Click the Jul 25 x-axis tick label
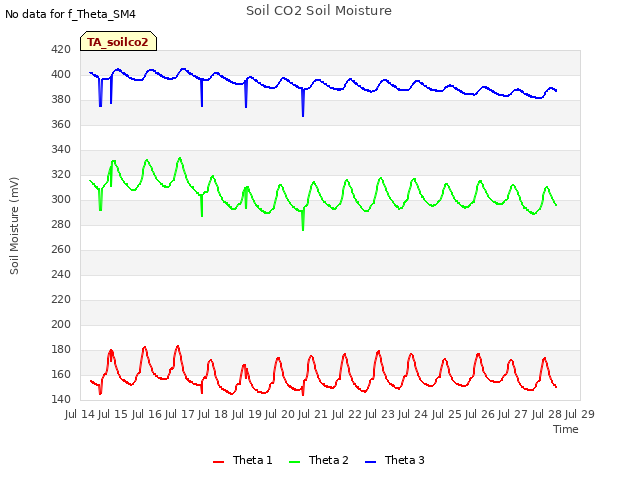Viewport: 640px width, 480px height. tap(448, 414)
